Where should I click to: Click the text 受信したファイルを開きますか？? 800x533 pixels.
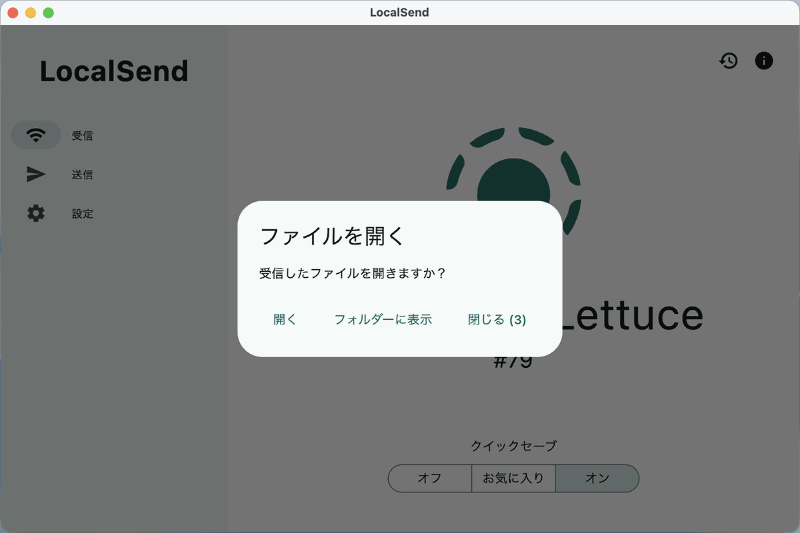tap(353, 273)
